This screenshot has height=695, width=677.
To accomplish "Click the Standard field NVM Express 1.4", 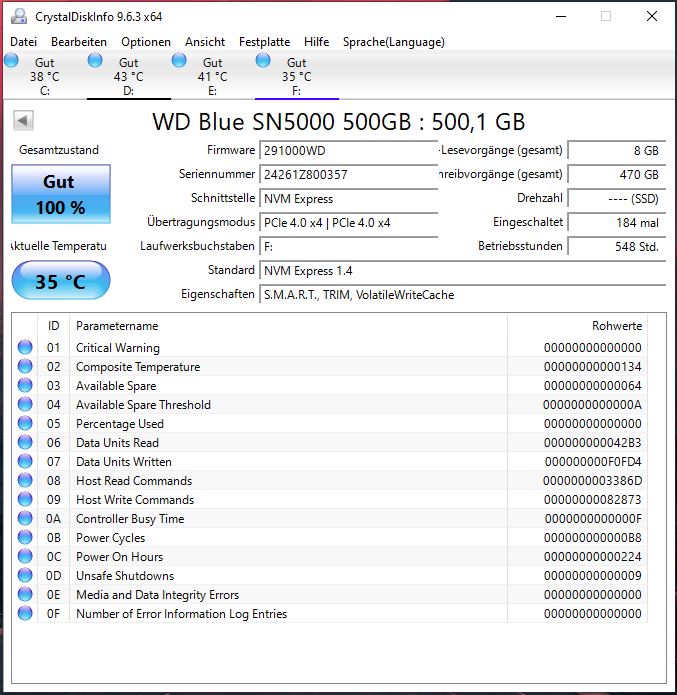I will (462, 270).
